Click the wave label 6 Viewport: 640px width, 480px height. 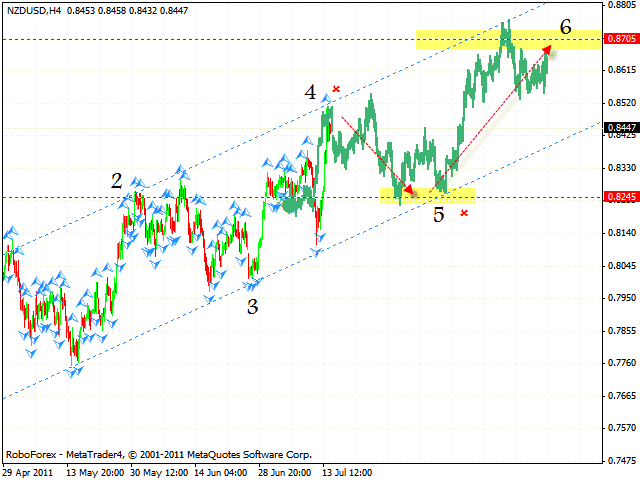coord(565,27)
